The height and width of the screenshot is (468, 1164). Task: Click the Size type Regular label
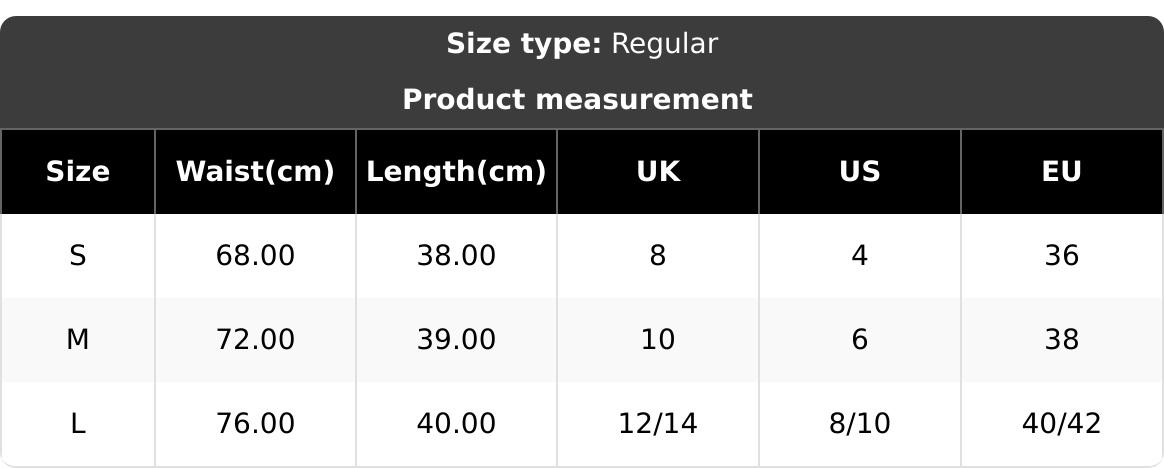point(581,44)
